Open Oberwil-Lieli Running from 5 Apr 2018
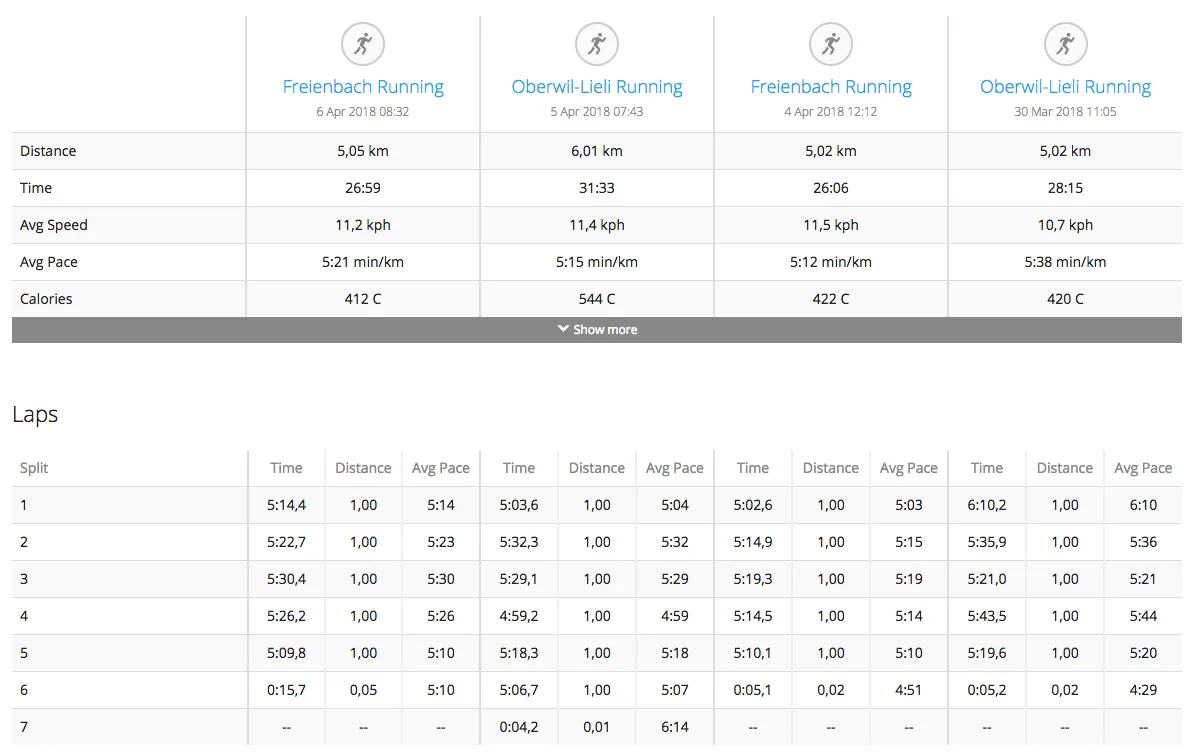This screenshot has width=1199, height=756. (x=597, y=87)
